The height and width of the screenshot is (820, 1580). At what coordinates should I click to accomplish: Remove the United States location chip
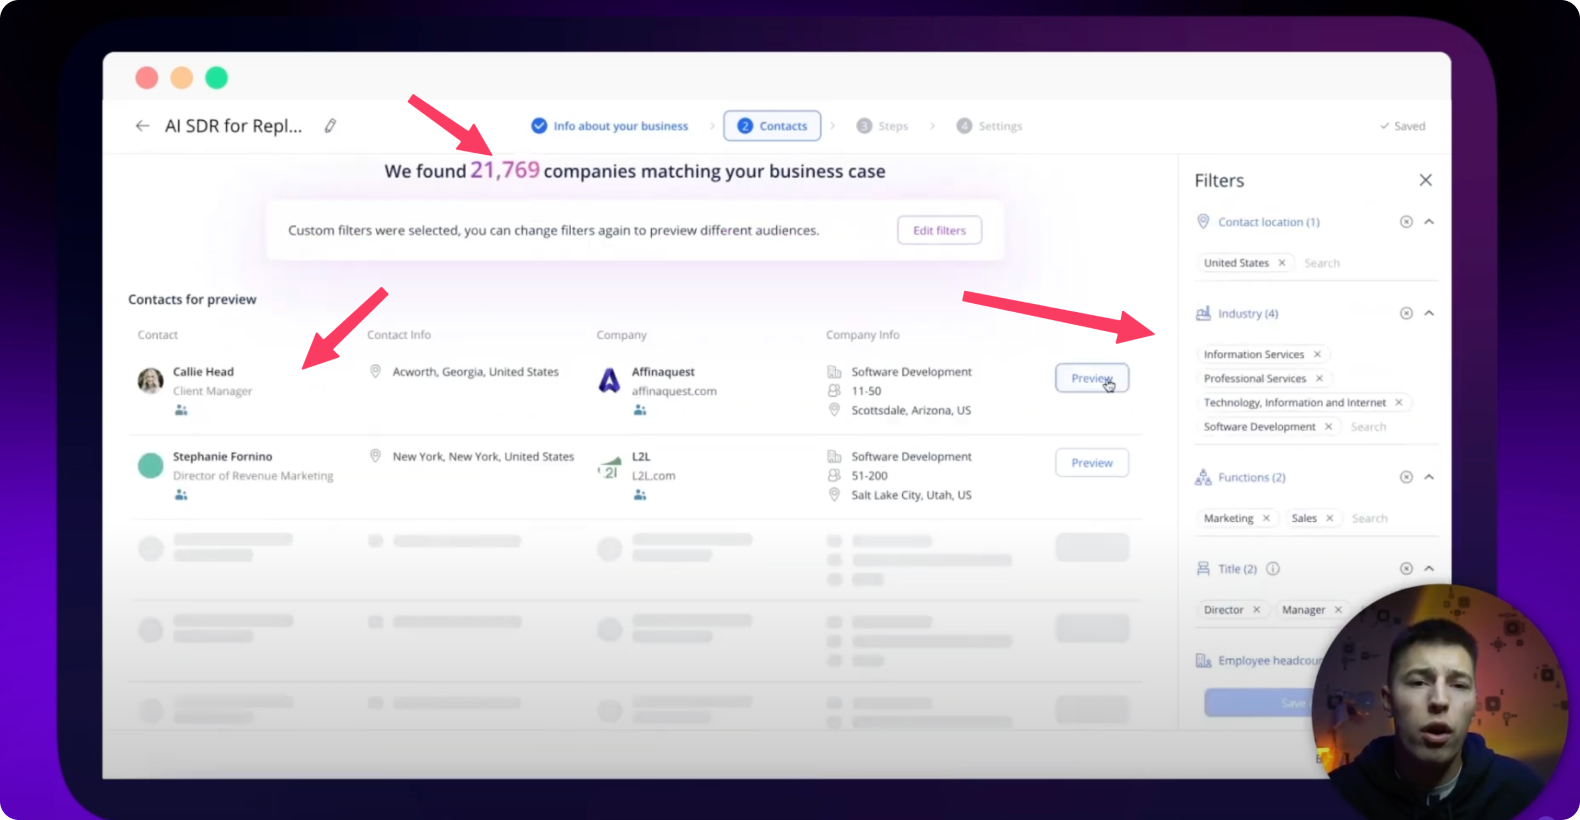[1282, 263]
